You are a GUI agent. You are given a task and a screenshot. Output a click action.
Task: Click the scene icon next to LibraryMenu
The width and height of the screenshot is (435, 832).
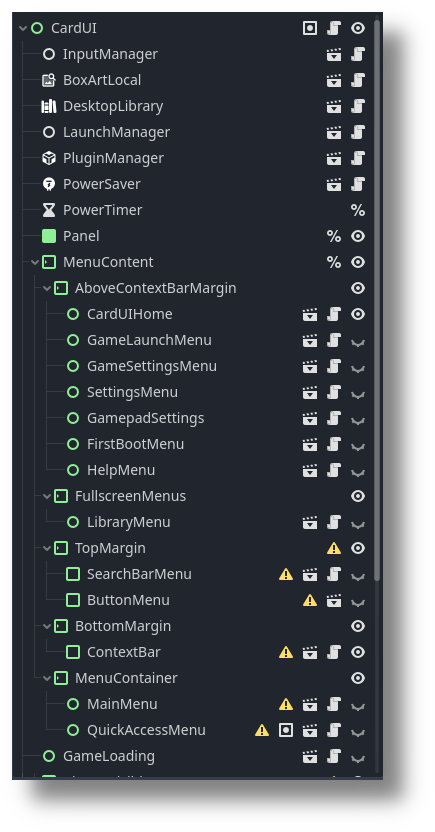(310, 522)
